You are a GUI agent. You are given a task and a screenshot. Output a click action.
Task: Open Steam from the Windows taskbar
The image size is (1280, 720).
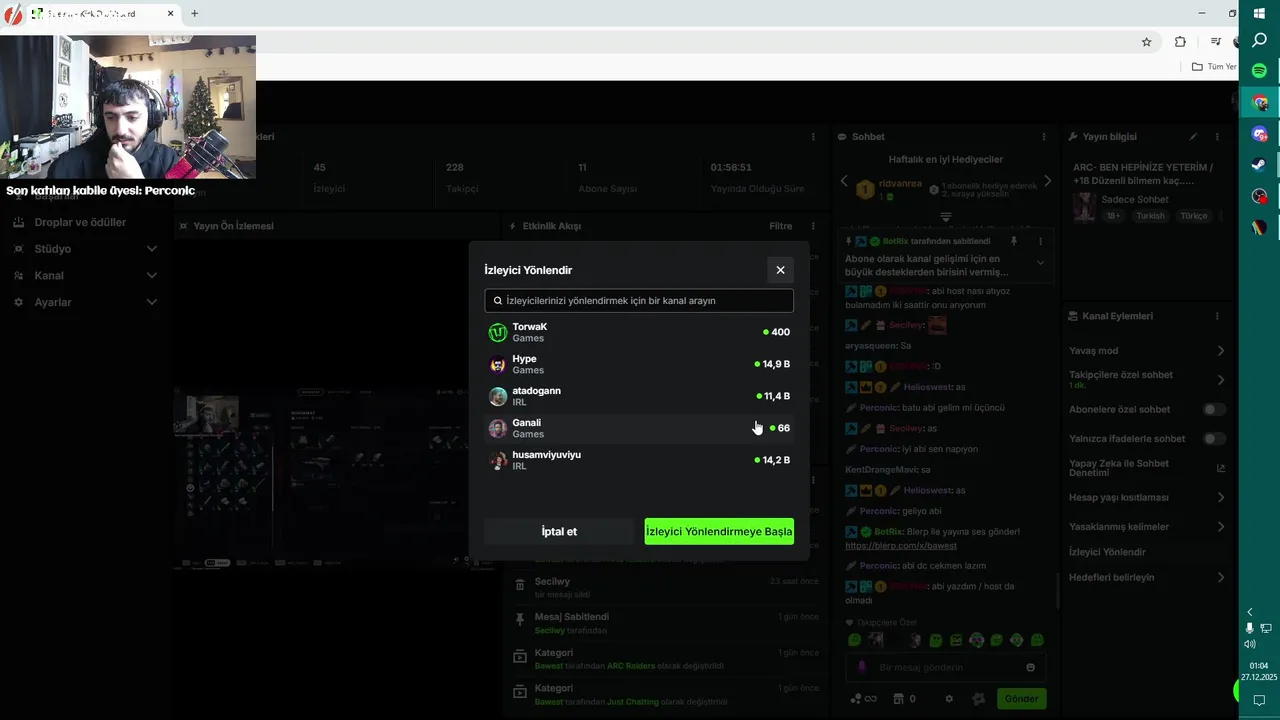tap(1260, 165)
